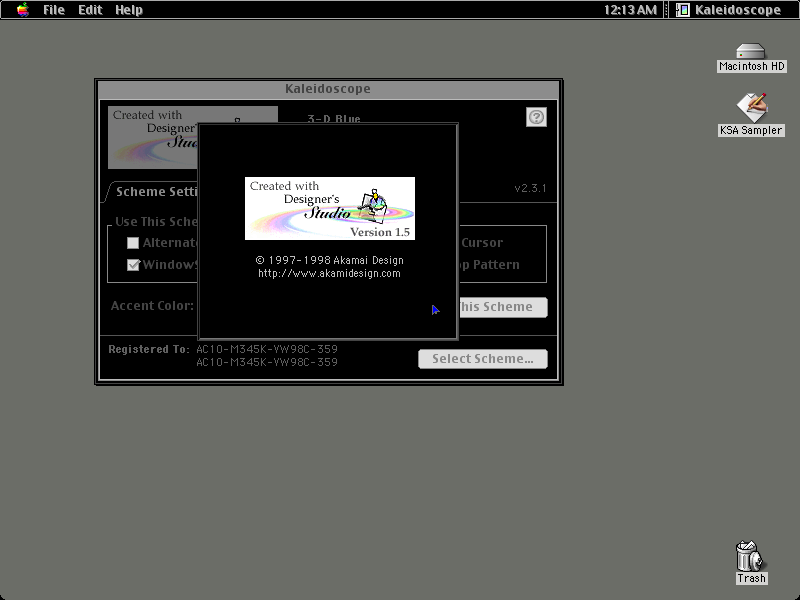
Task: Click the menu bar clock
Action: pos(630,10)
